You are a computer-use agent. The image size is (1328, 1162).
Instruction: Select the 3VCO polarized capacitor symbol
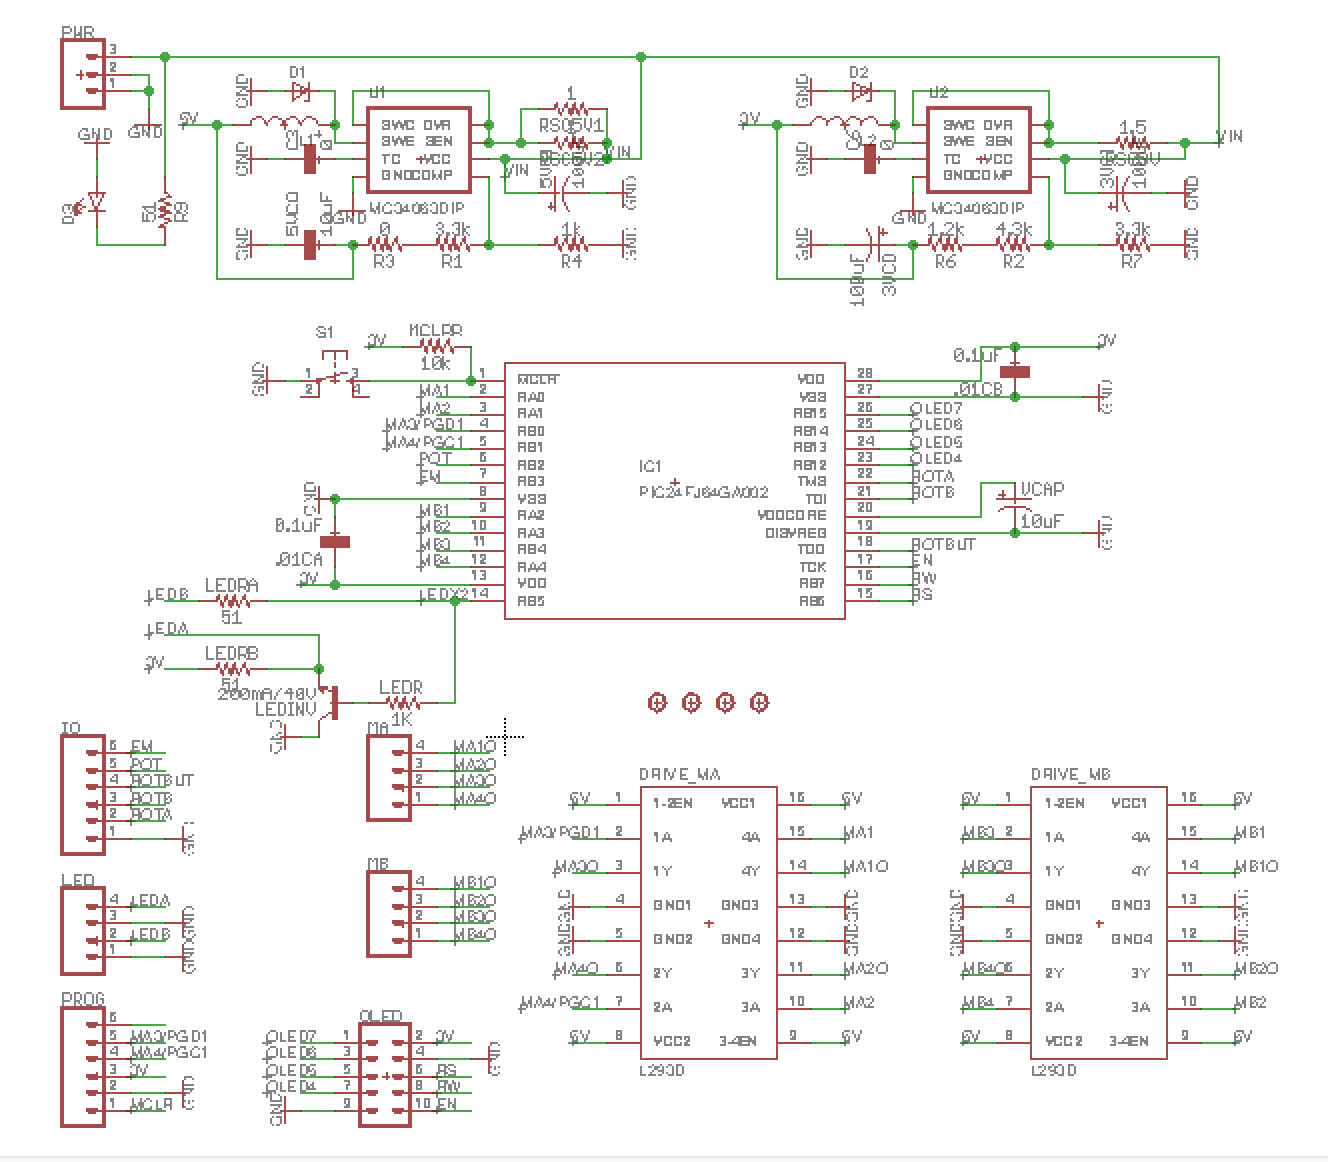coord(875,244)
